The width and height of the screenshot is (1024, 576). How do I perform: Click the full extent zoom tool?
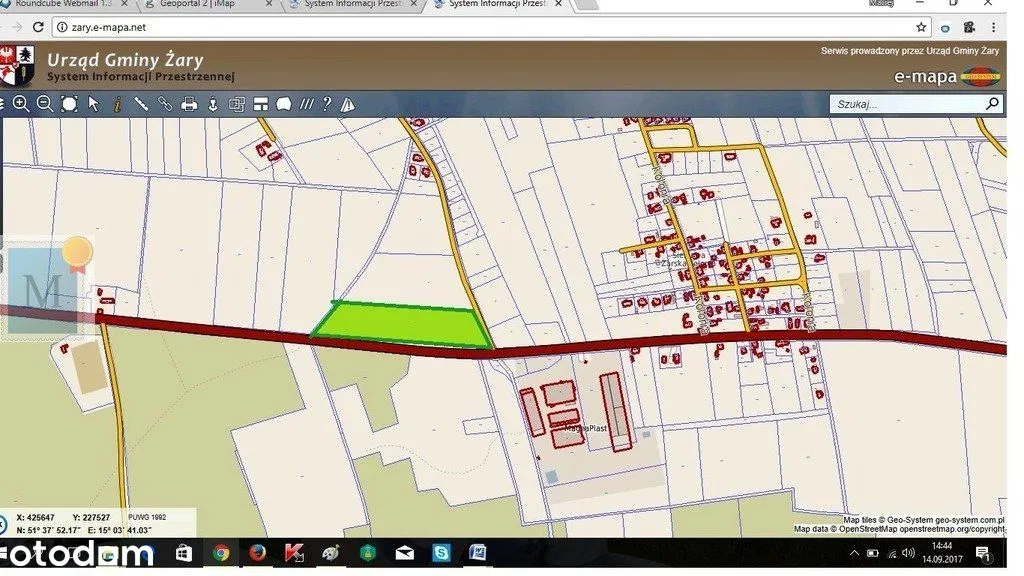(x=69, y=104)
